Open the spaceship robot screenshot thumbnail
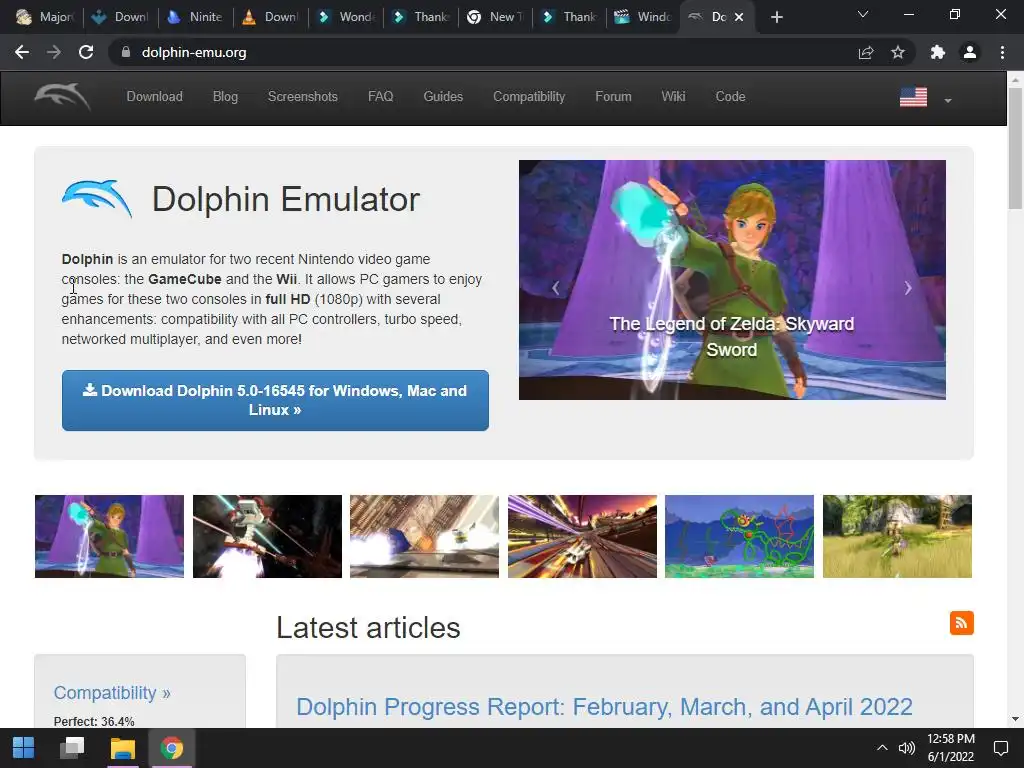Viewport: 1024px width, 768px height. (x=267, y=536)
